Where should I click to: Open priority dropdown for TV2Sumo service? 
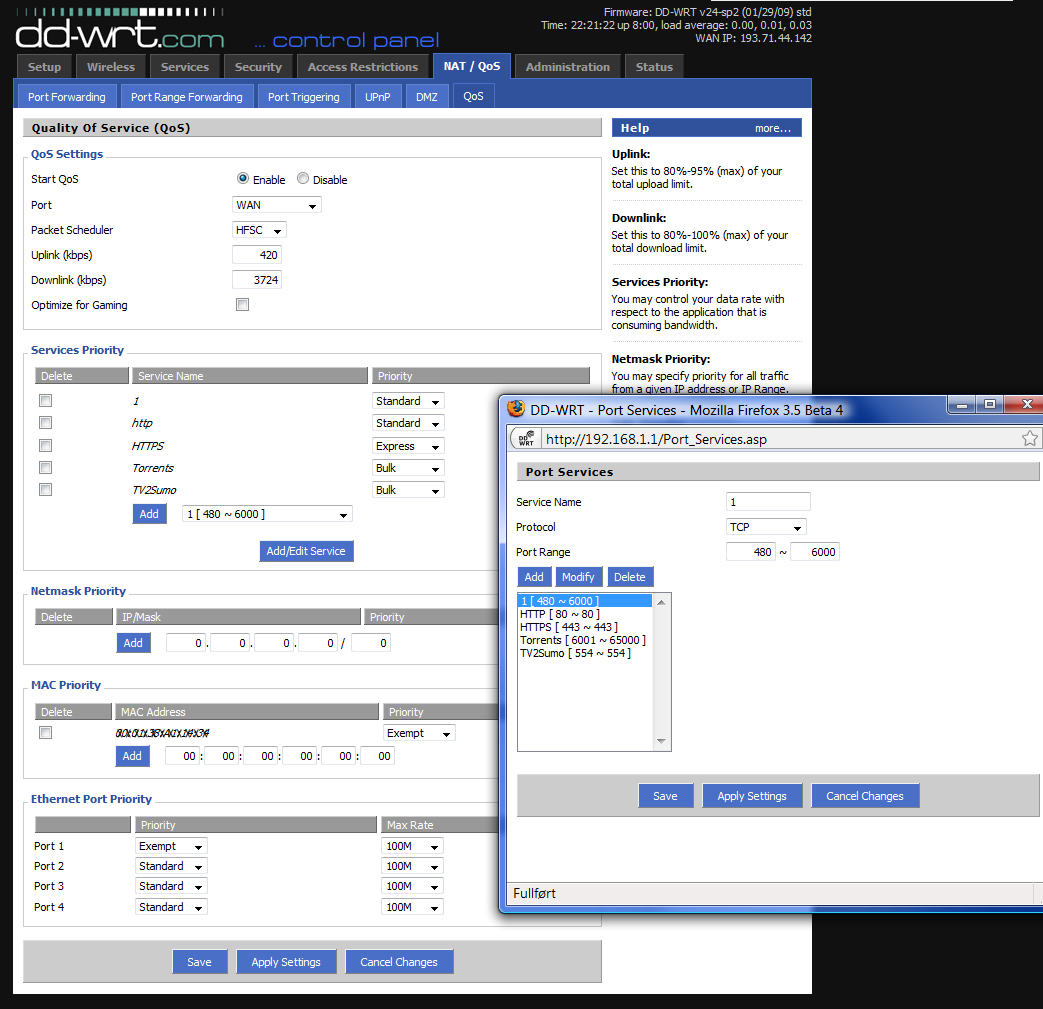point(408,490)
